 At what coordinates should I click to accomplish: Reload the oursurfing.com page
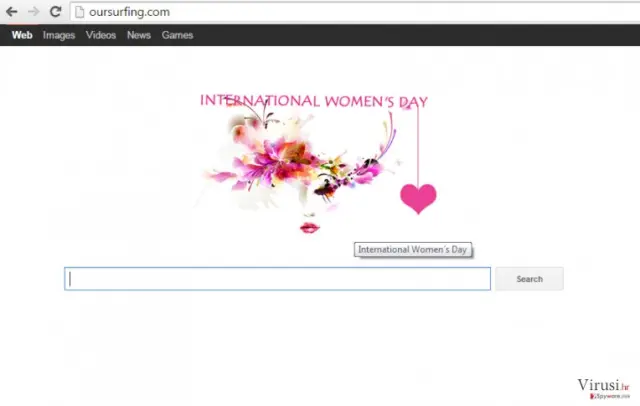pos(56,12)
